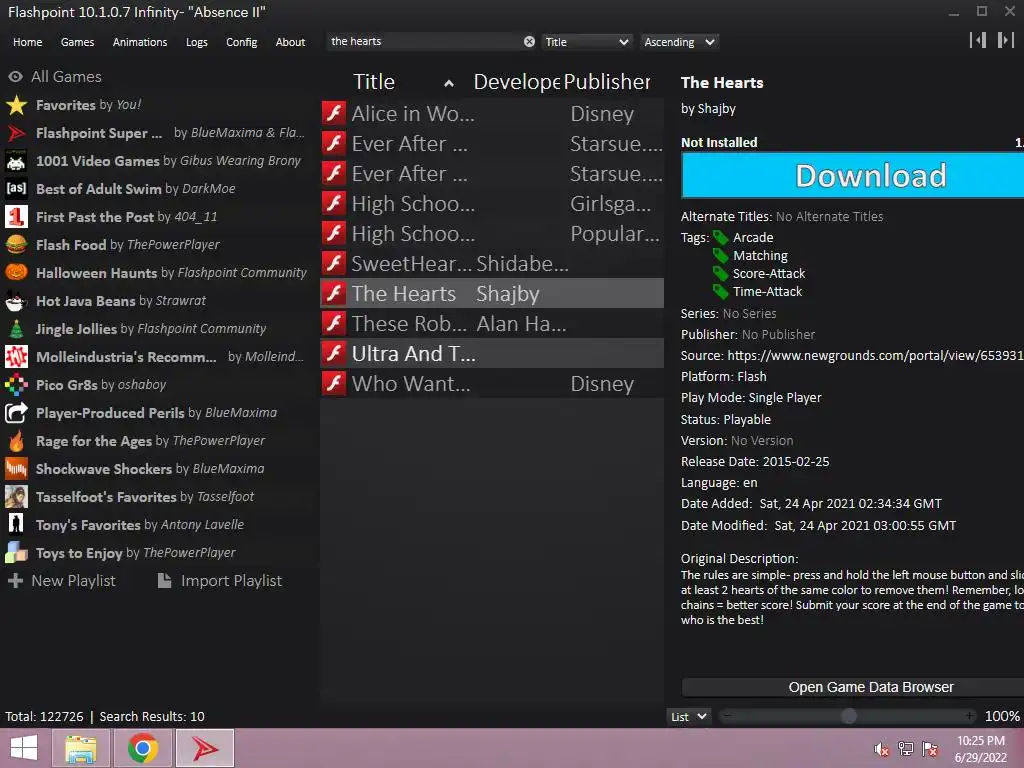Open the Config tab
The height and width of the screenshot is (768, 1024).
242,42
